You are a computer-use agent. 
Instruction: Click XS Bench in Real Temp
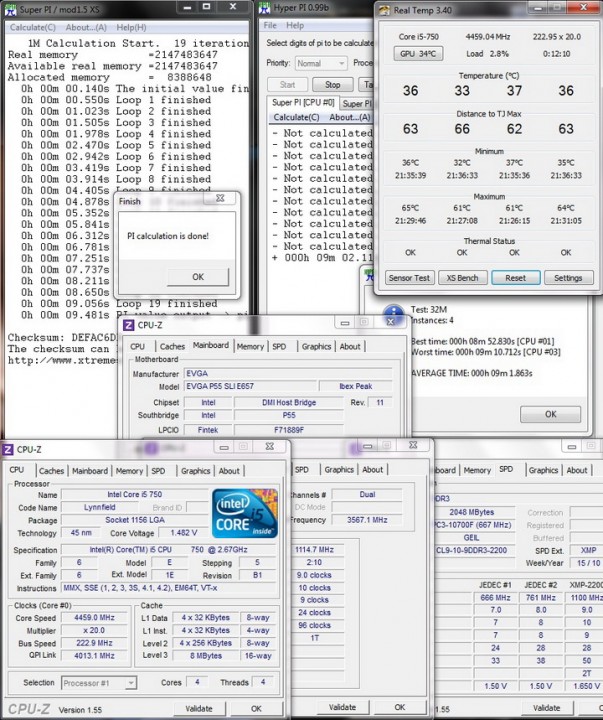[x=462, y=278]
